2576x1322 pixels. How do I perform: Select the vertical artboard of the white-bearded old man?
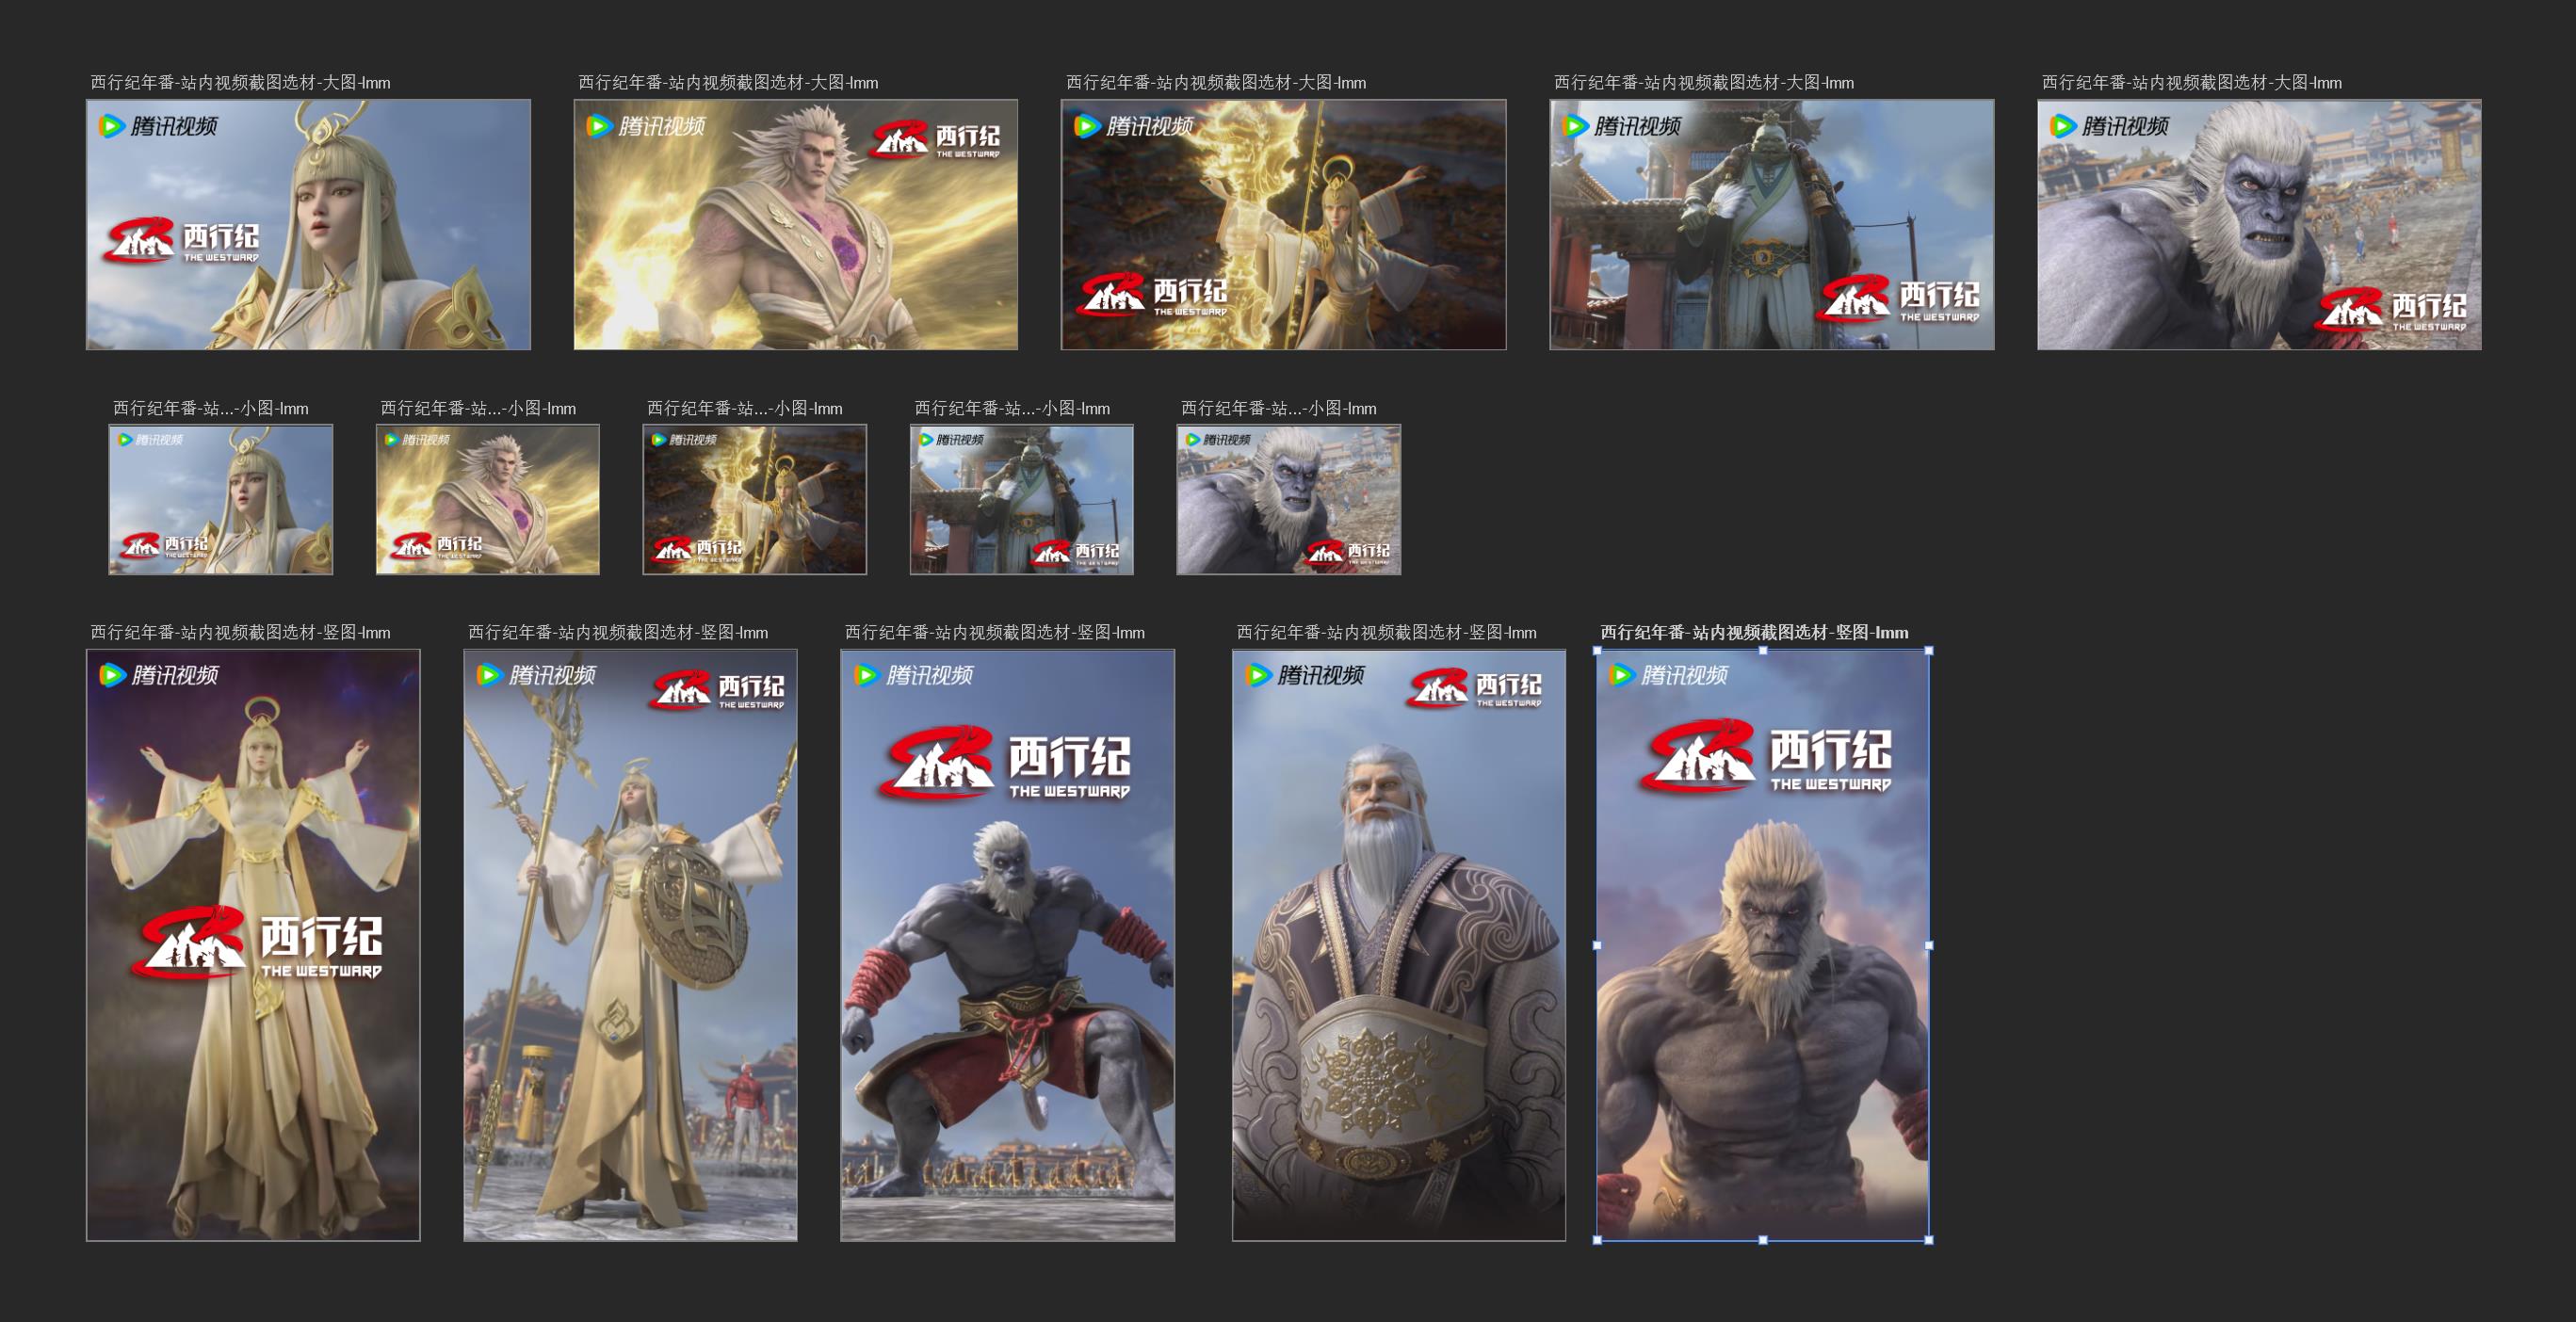click(x=1399, y=945)
